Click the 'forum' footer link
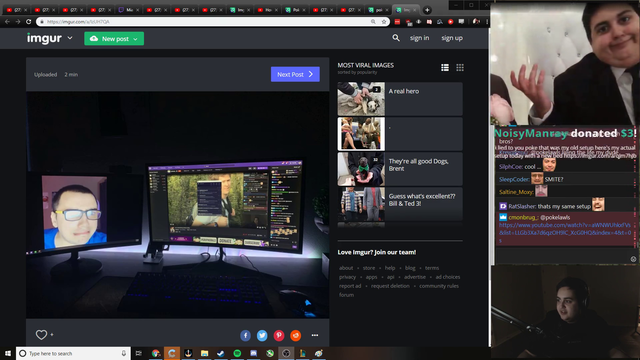Screen dimensions: 640x360 point(346,295)
